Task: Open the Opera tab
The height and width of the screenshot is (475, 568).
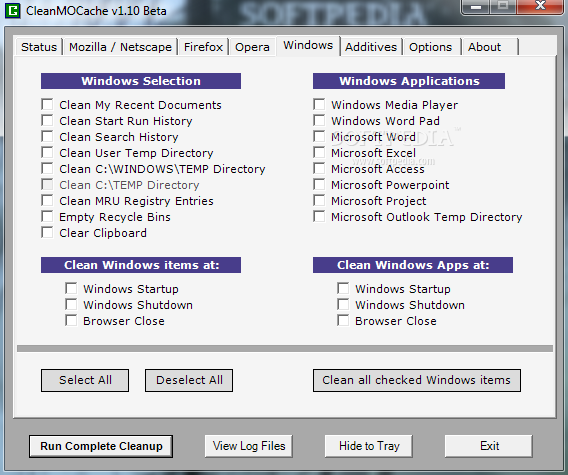Action: 252,47
